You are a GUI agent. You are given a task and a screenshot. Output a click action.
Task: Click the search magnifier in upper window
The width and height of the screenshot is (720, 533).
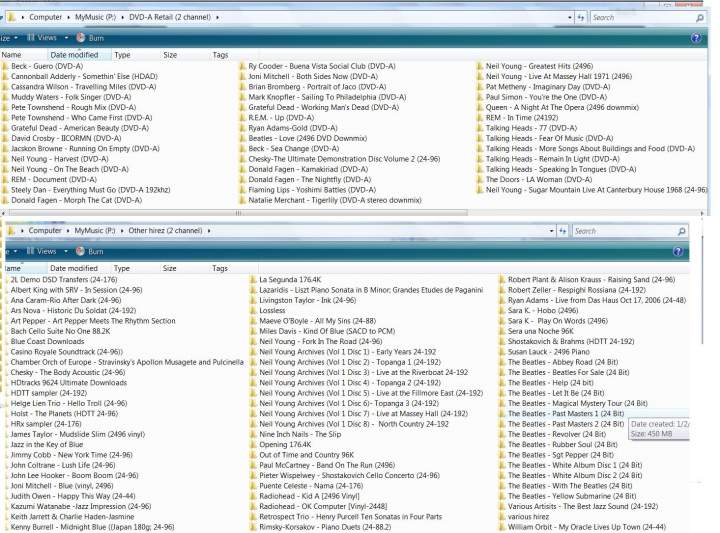pyautogui.click(x=700, y=17)
